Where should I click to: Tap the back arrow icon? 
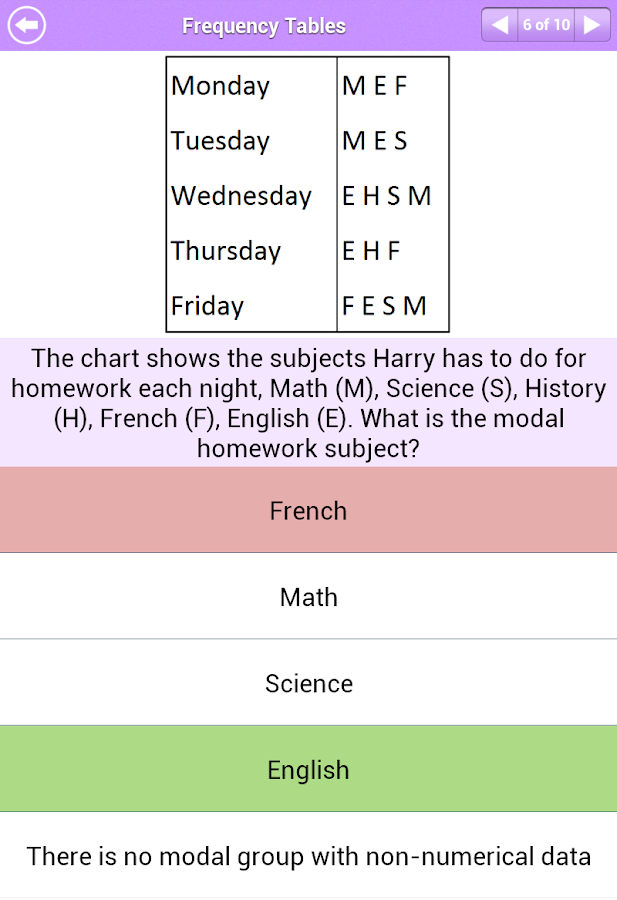click(x=27, y=25)
